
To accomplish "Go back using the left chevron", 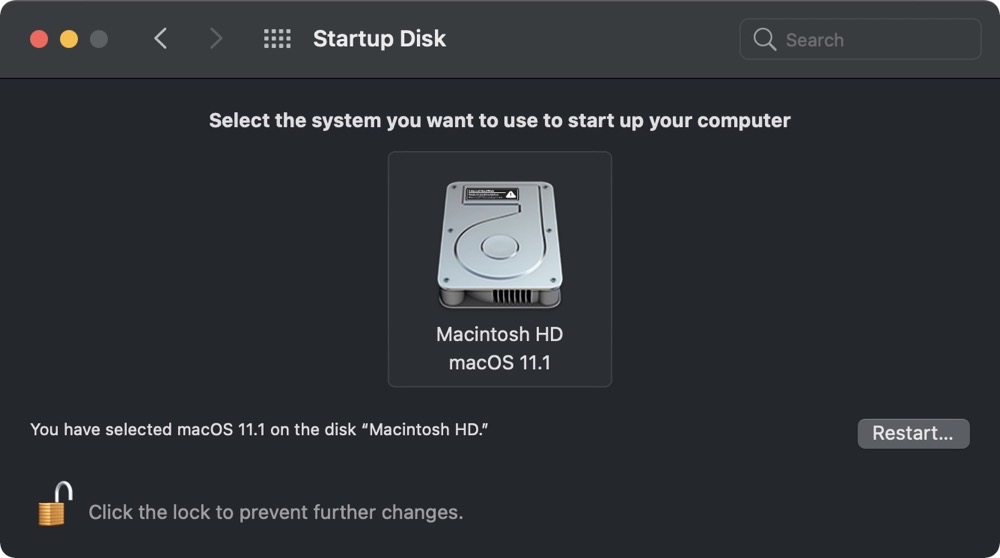I will click(x=160, y=39).
